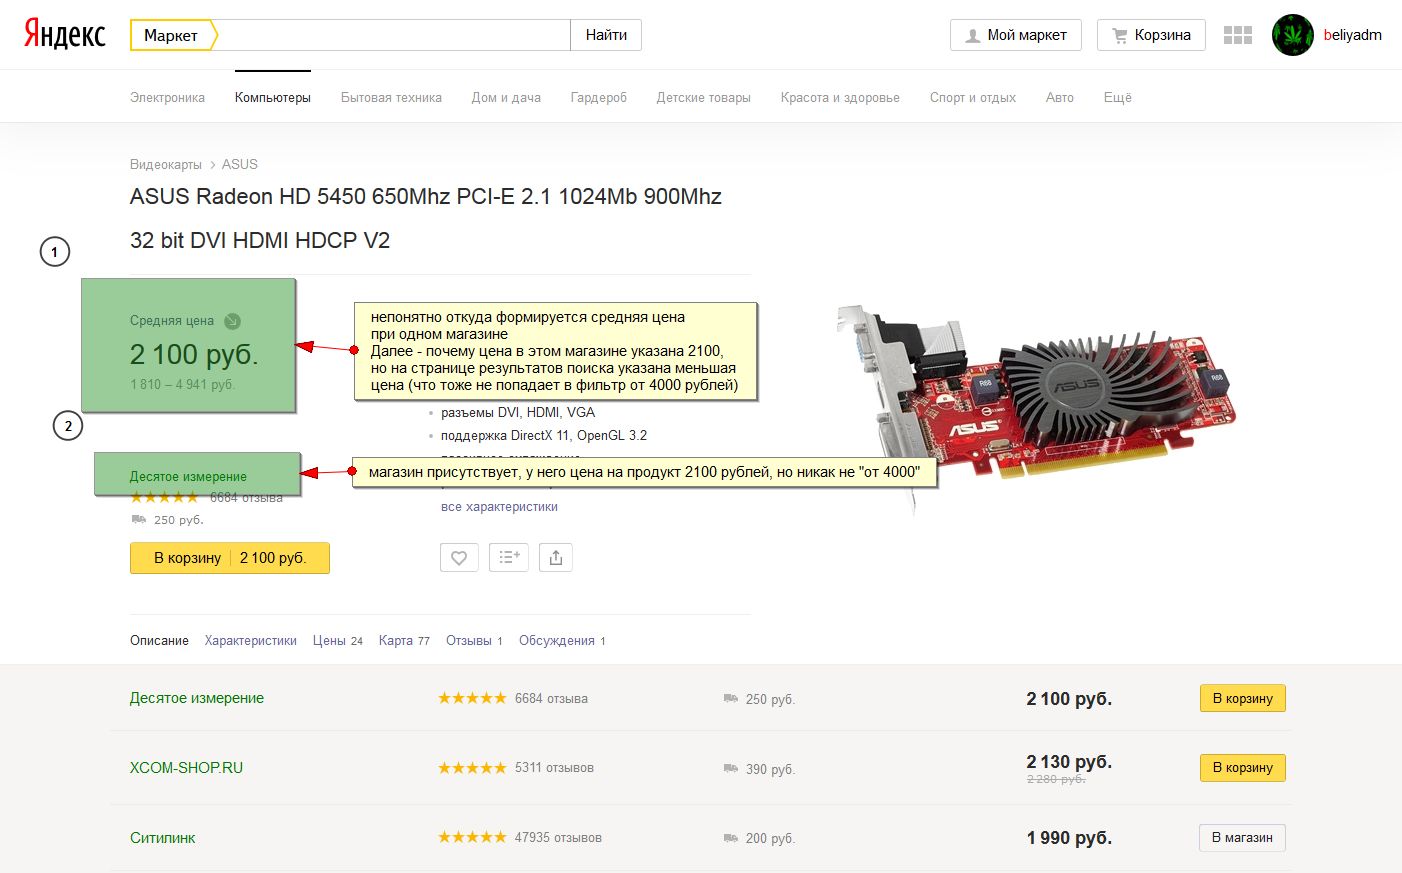The height and width of the screenshot is (873, 1402).
Task: Switch to the Характеристики tab
Action: pyautogui.click(x=251, y=640)
